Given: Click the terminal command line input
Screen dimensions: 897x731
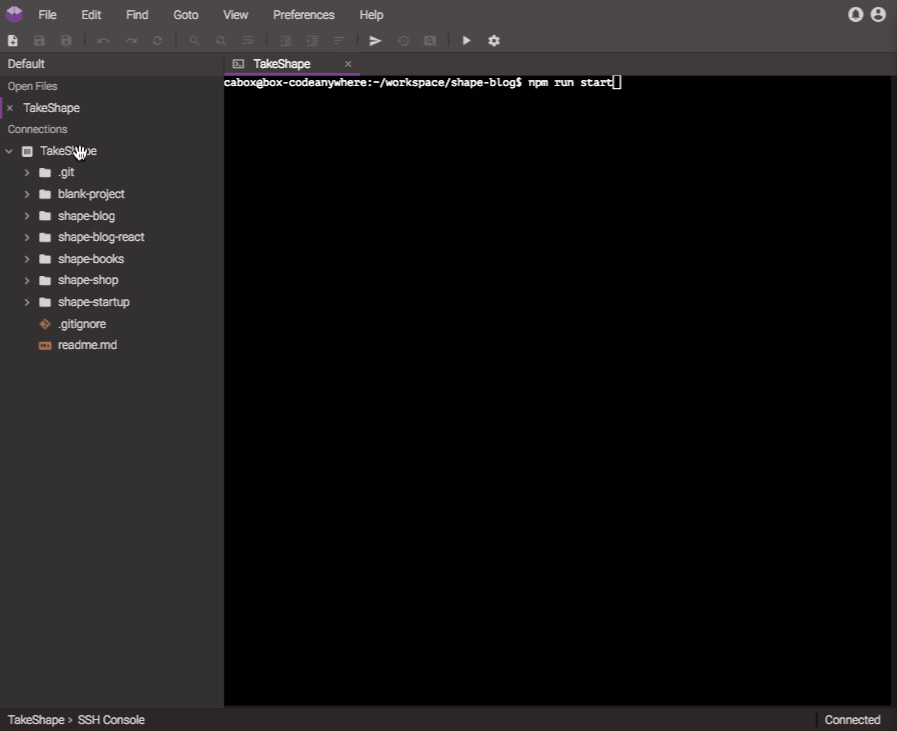Looking at the screenshot, I should point(423,83).
